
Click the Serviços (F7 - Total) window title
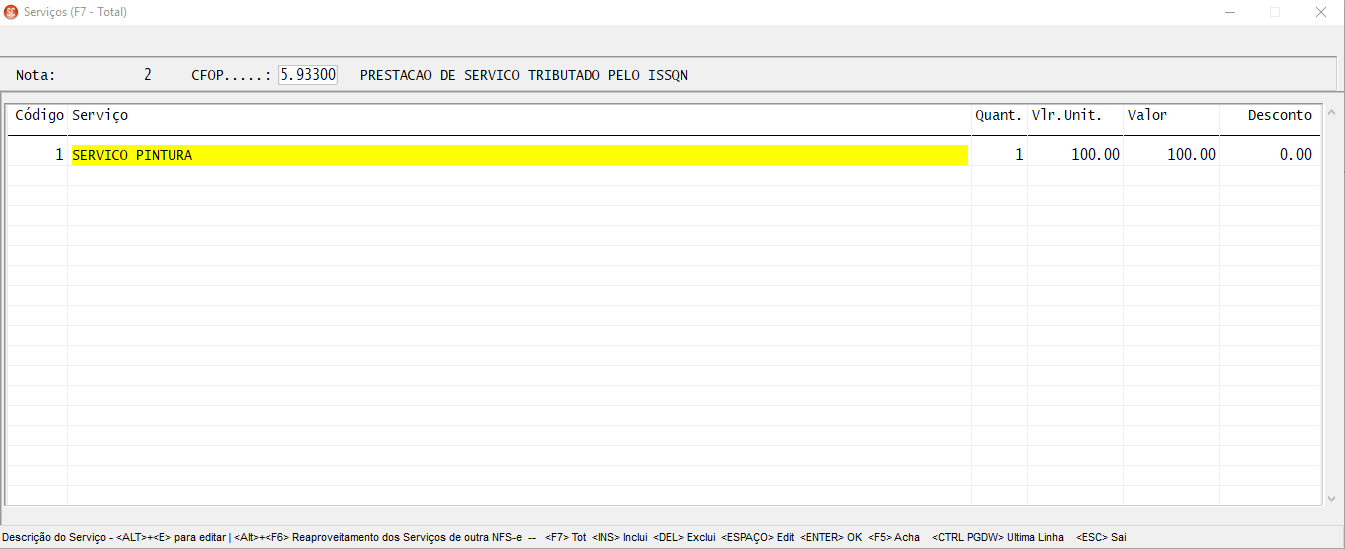coord(75,12)
